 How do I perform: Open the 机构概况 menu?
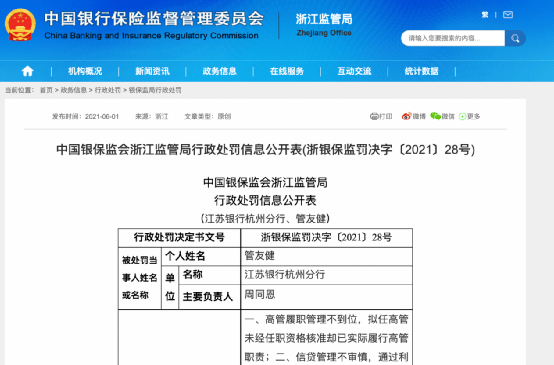coord(85,71)
